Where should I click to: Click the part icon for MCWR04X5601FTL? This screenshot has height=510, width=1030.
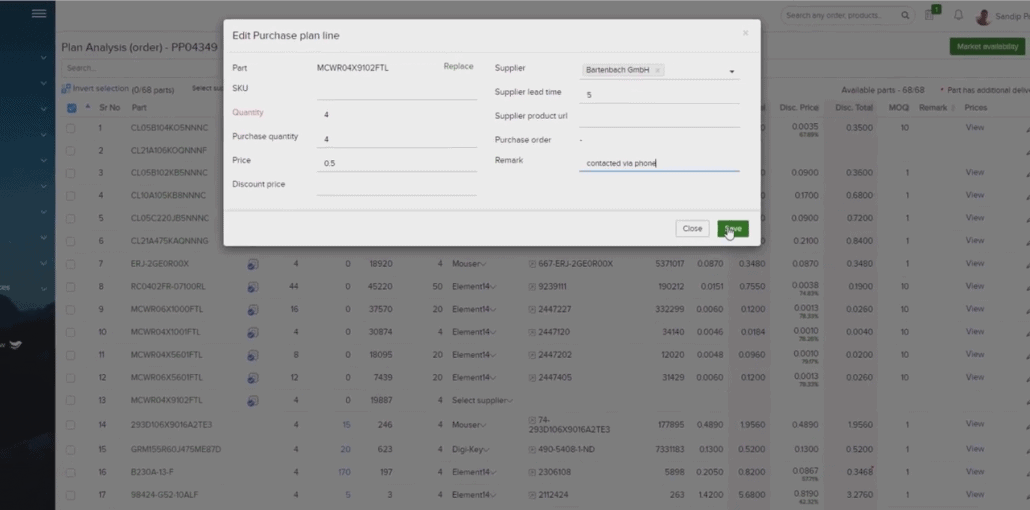coord(253,355)
